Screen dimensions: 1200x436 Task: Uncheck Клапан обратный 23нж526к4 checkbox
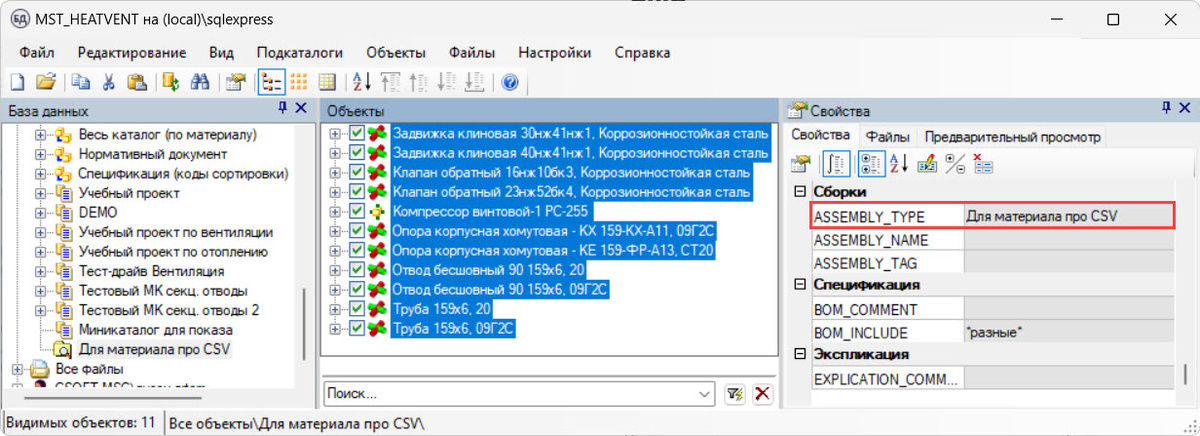(358, 191)
